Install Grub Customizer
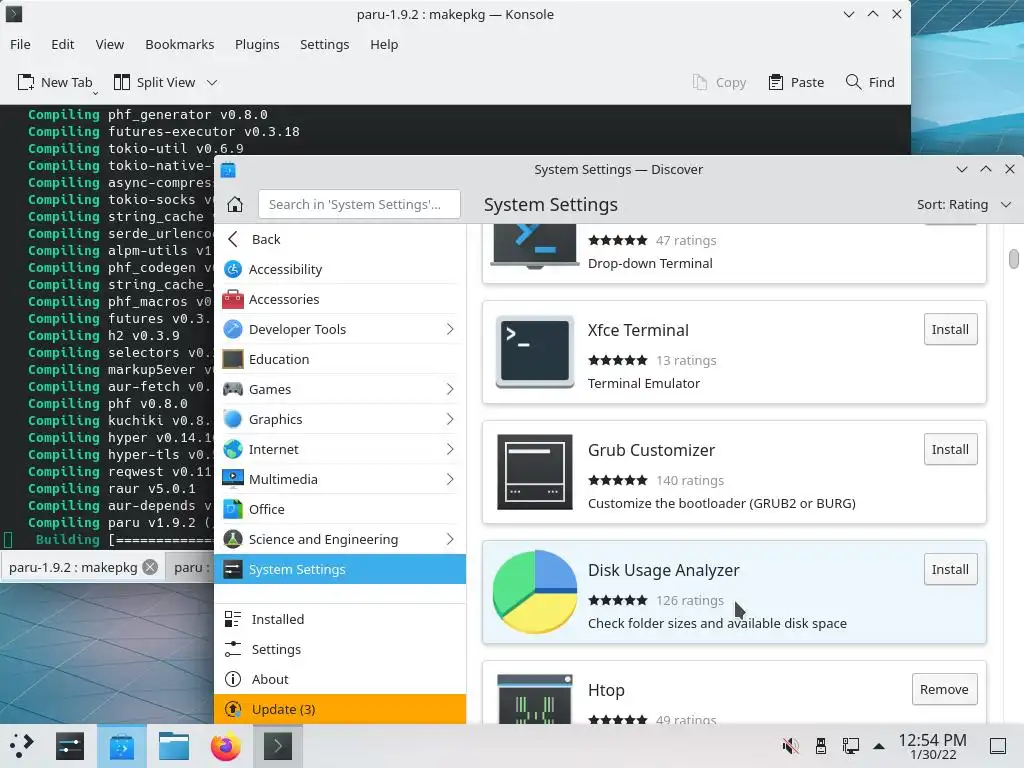This screenshot has height=768, width=1024. [950, 449]
